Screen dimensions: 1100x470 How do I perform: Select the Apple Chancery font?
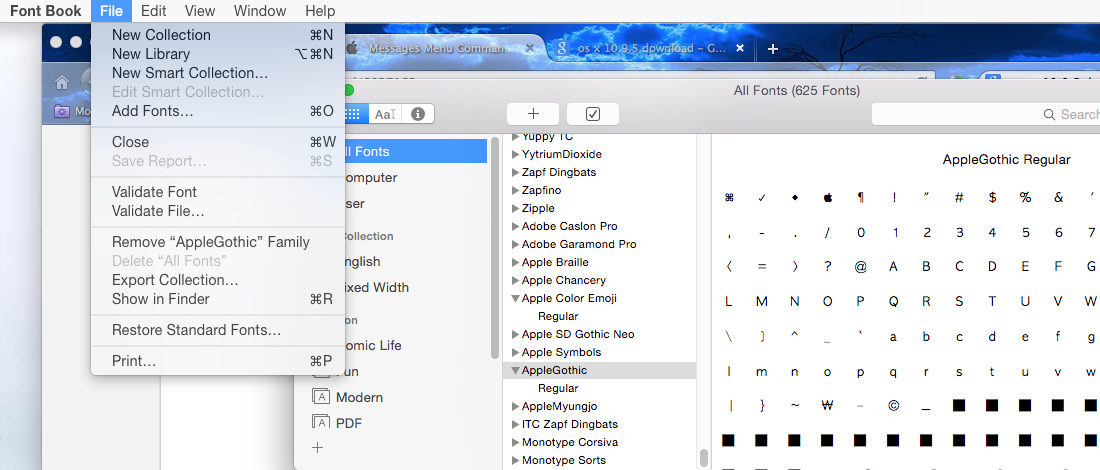click(563, 281)
